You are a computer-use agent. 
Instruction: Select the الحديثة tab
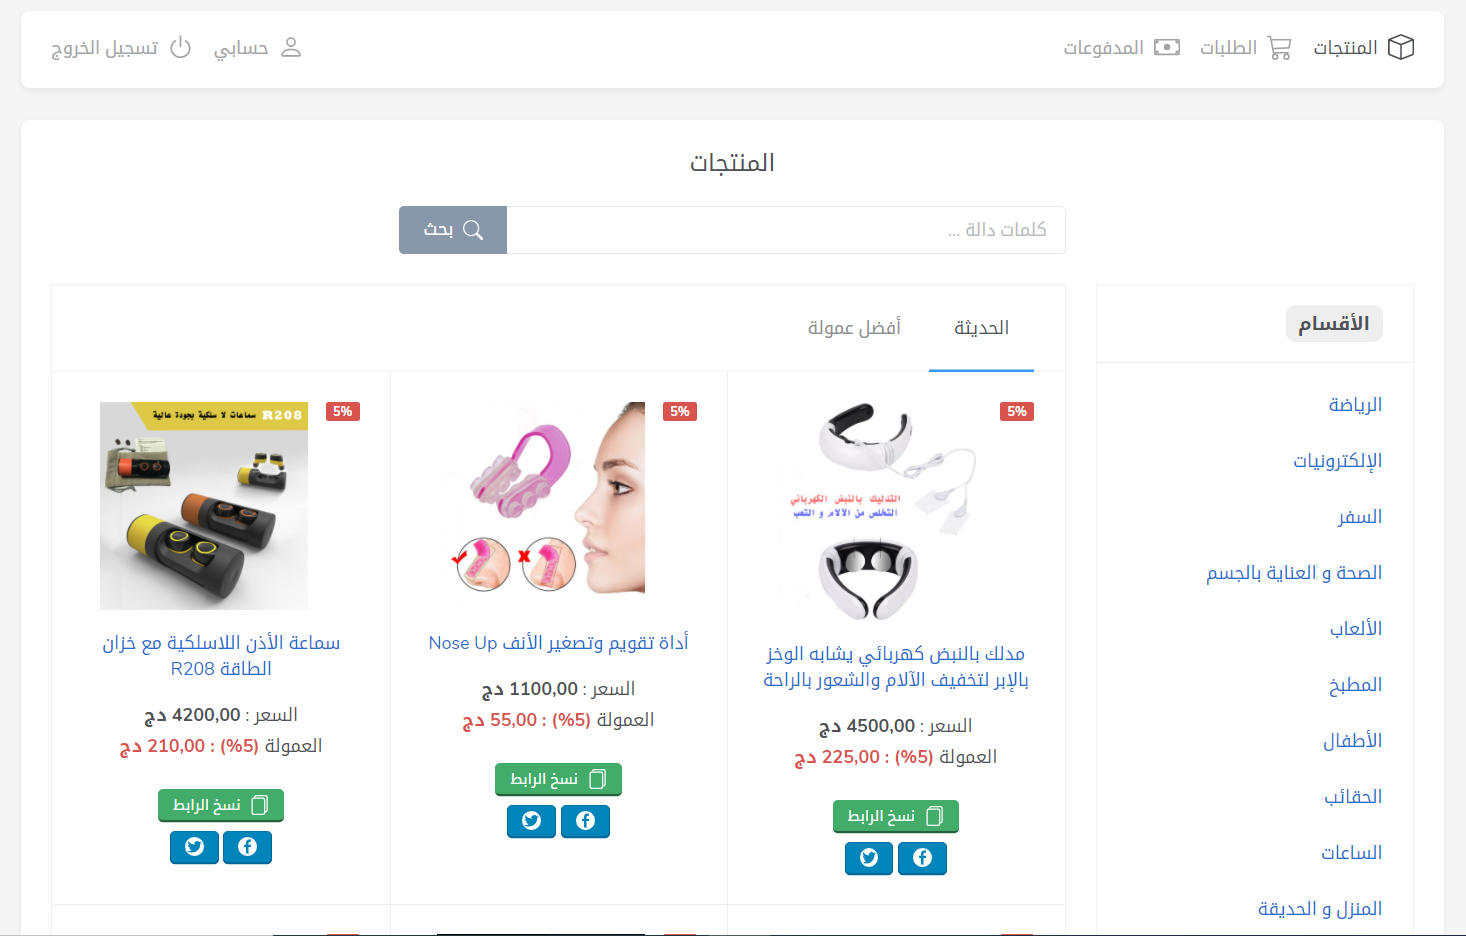(981, 328)
